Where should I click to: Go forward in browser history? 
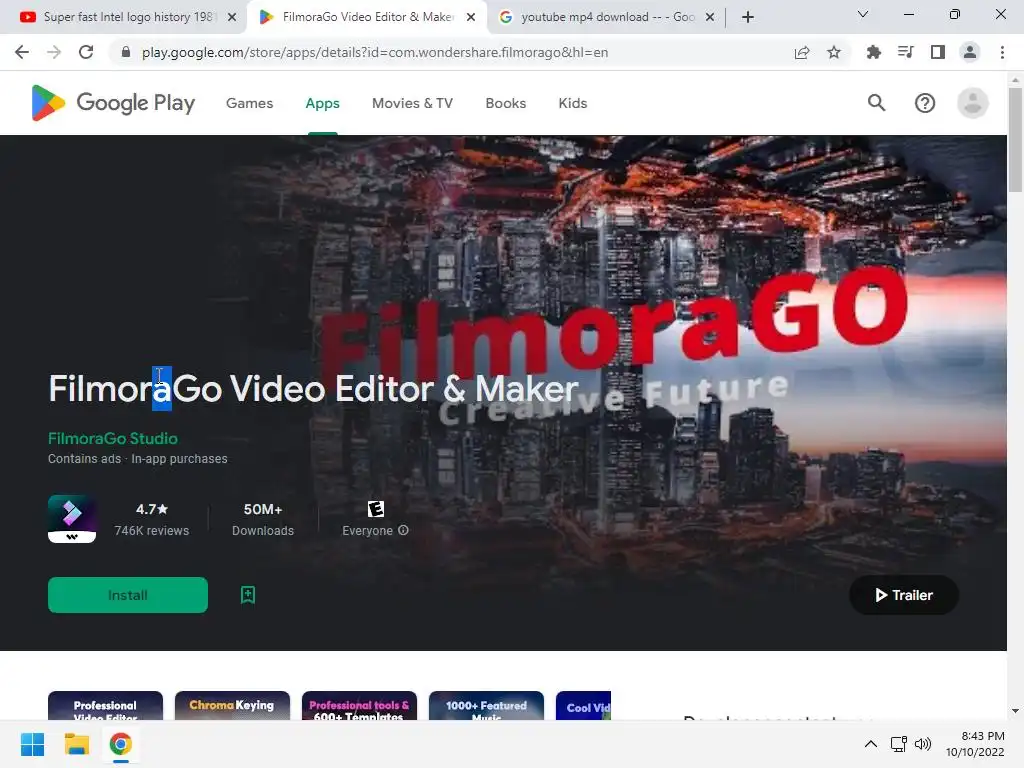(54, 52)
